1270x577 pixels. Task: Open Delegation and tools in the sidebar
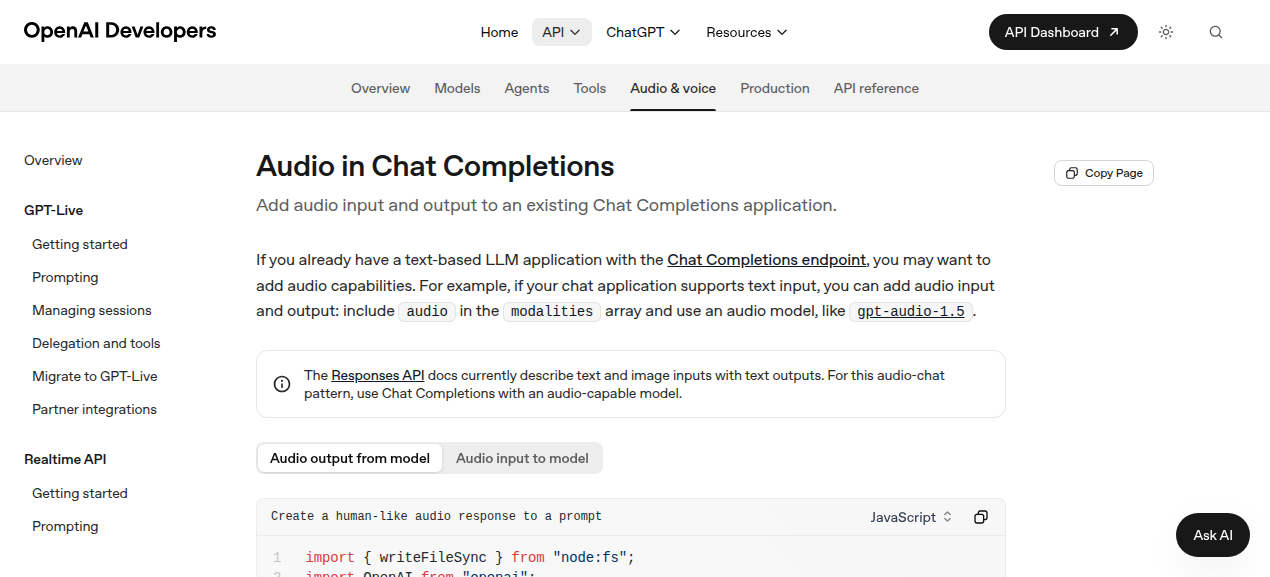pos(96,343)
